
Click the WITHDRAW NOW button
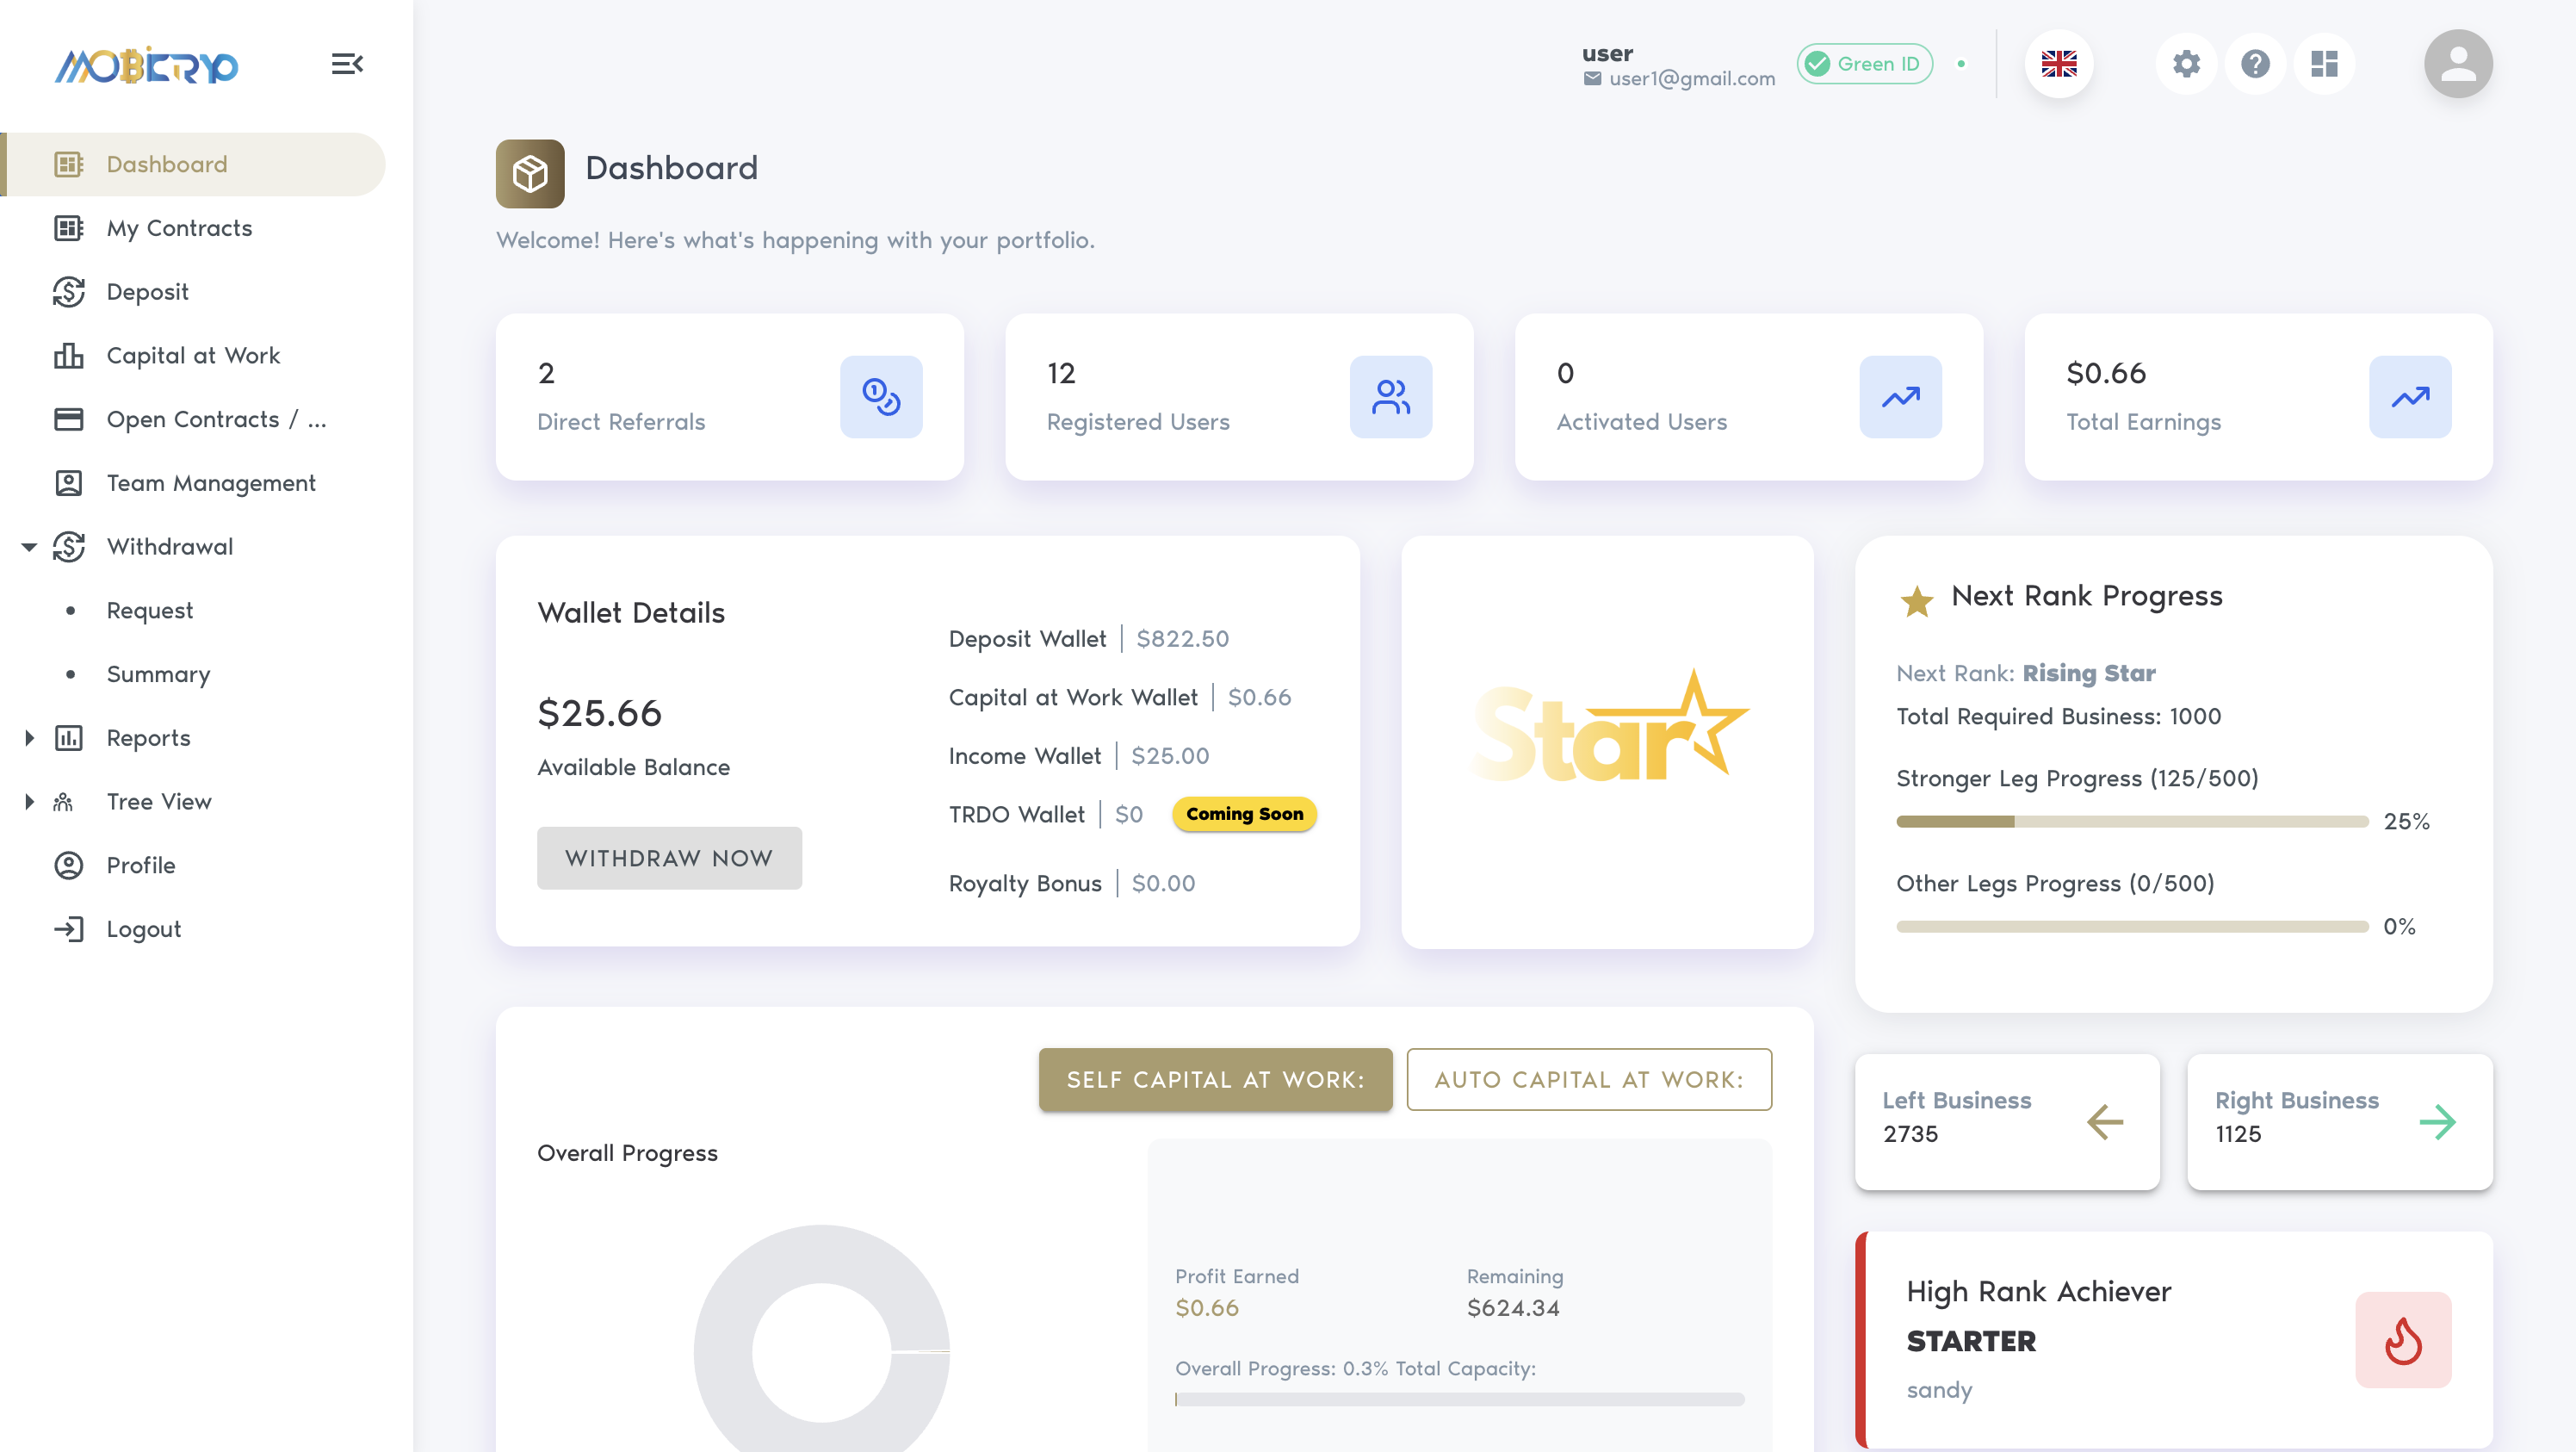[669, 858]
